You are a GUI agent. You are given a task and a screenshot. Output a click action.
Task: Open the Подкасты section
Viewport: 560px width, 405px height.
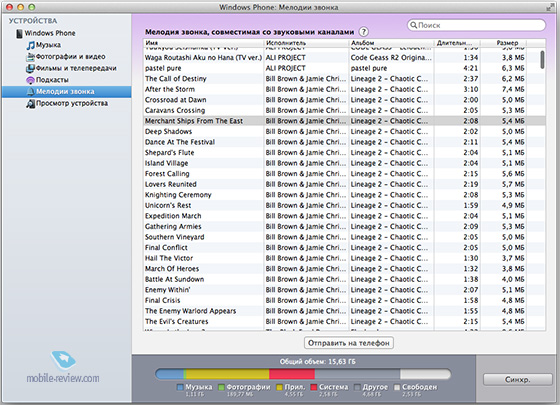[52, 80]
